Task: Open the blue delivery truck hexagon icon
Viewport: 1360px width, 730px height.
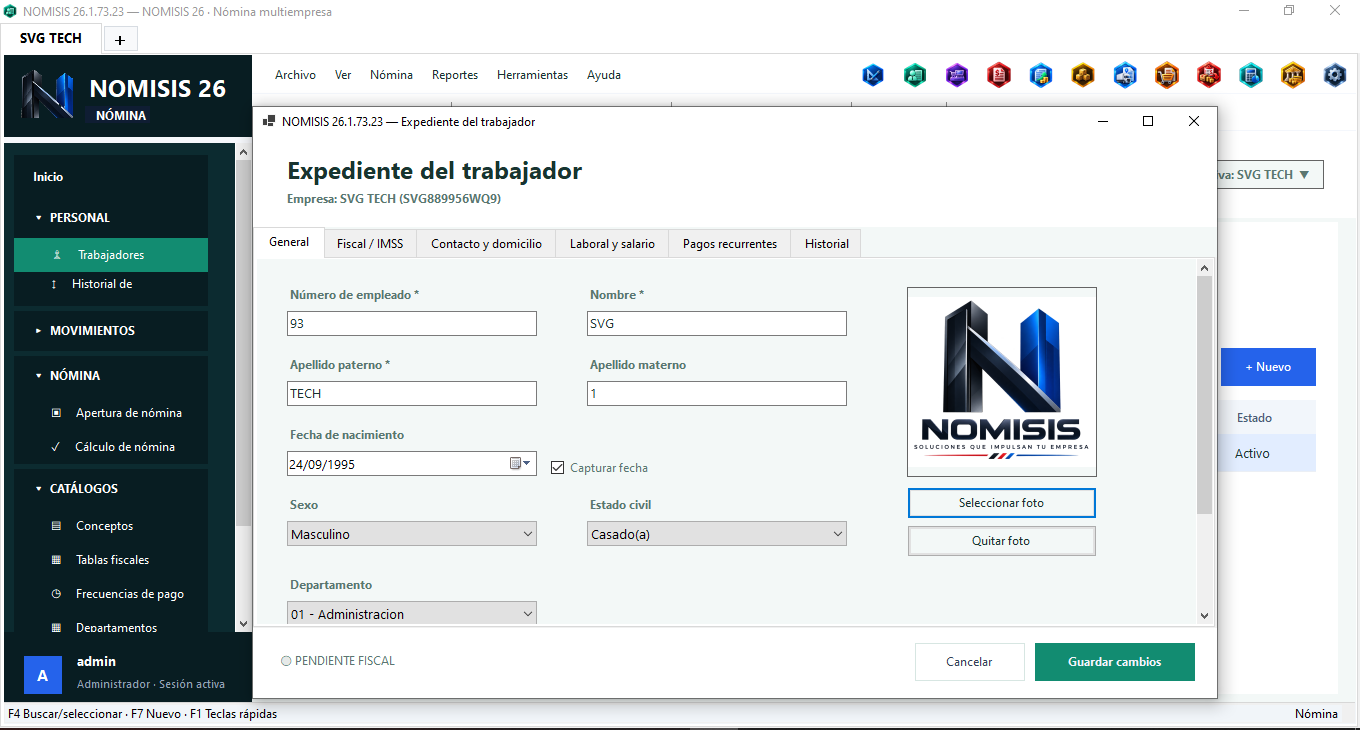Action: (1125, 75)
